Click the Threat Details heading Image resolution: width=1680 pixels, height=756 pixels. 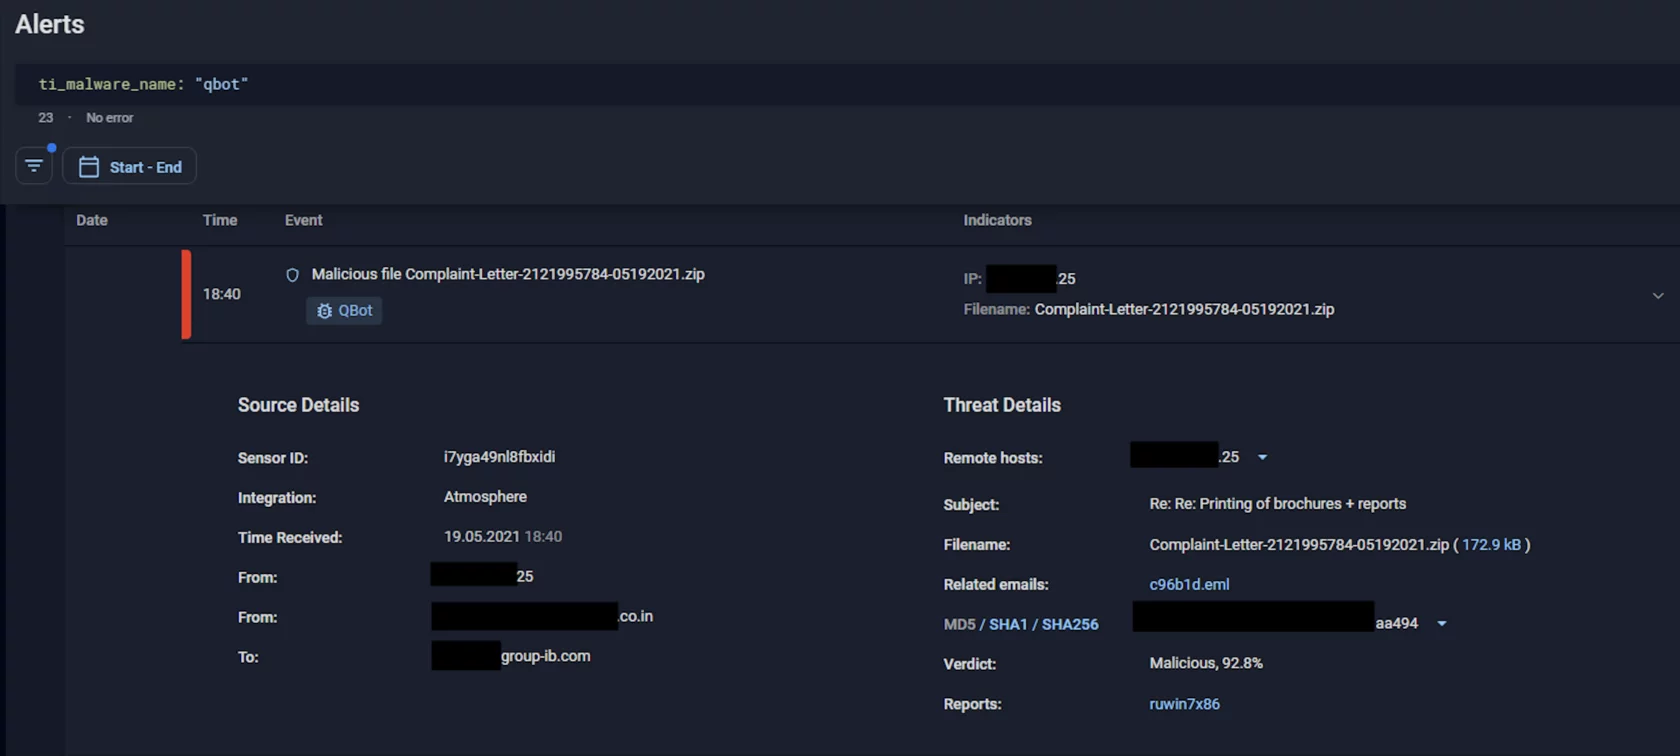pyautogui.click(x=1002, y=405)
